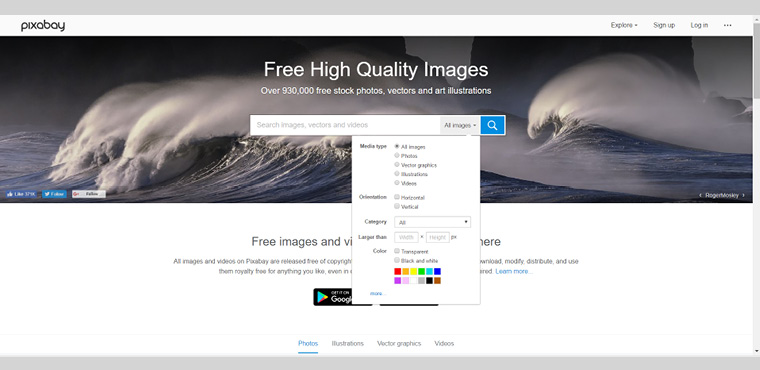
Task: Switch to the Vector graphics tab
Action: [399, 343]
